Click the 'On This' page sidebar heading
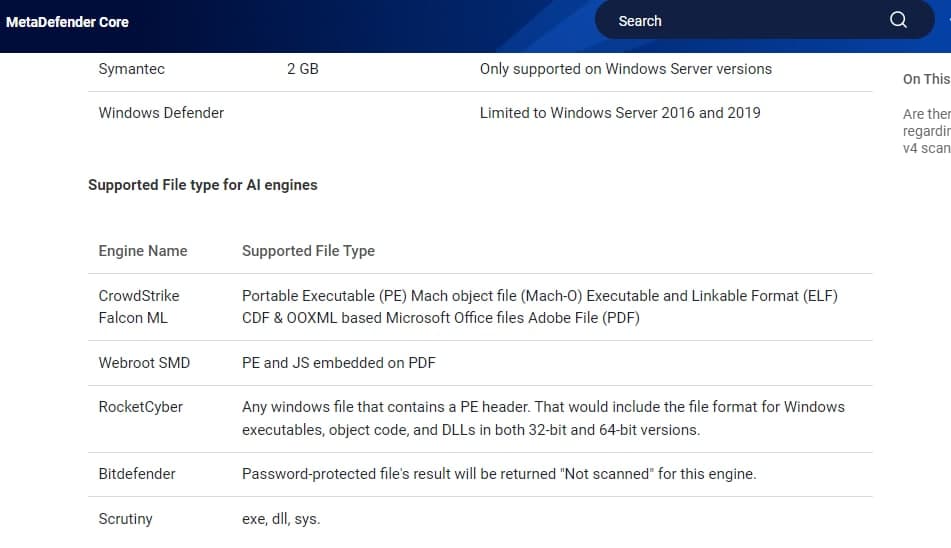Screen dimensions: 951x548 click(x=926, y=79)
